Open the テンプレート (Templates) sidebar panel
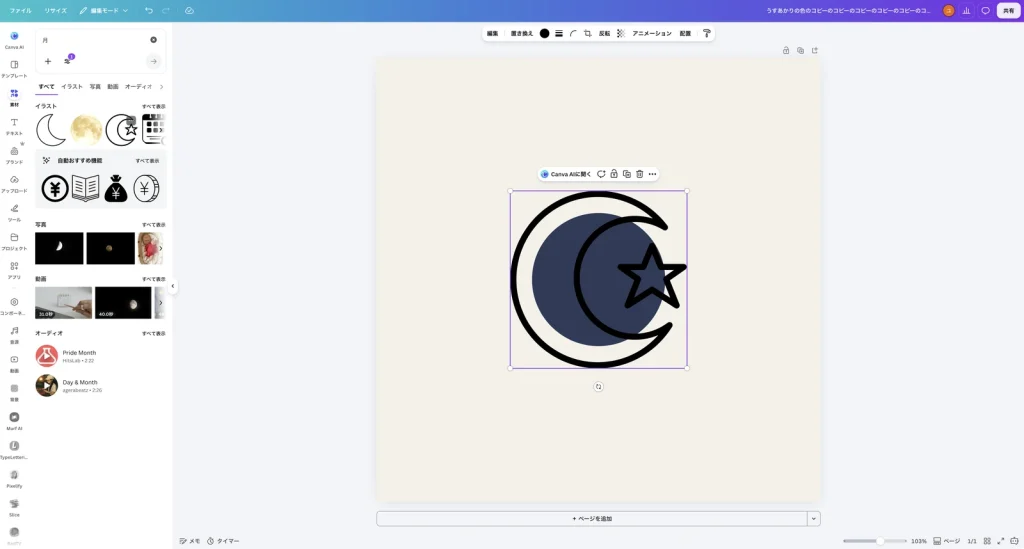The width and height of the screenshot is (1024, 549). coord(14,69)
